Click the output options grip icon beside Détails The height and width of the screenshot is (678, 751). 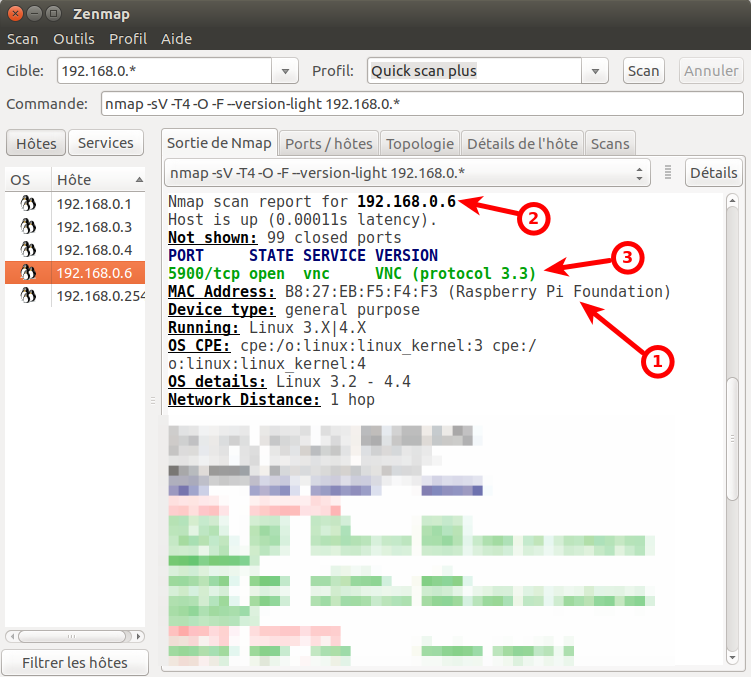pos(668,173)
